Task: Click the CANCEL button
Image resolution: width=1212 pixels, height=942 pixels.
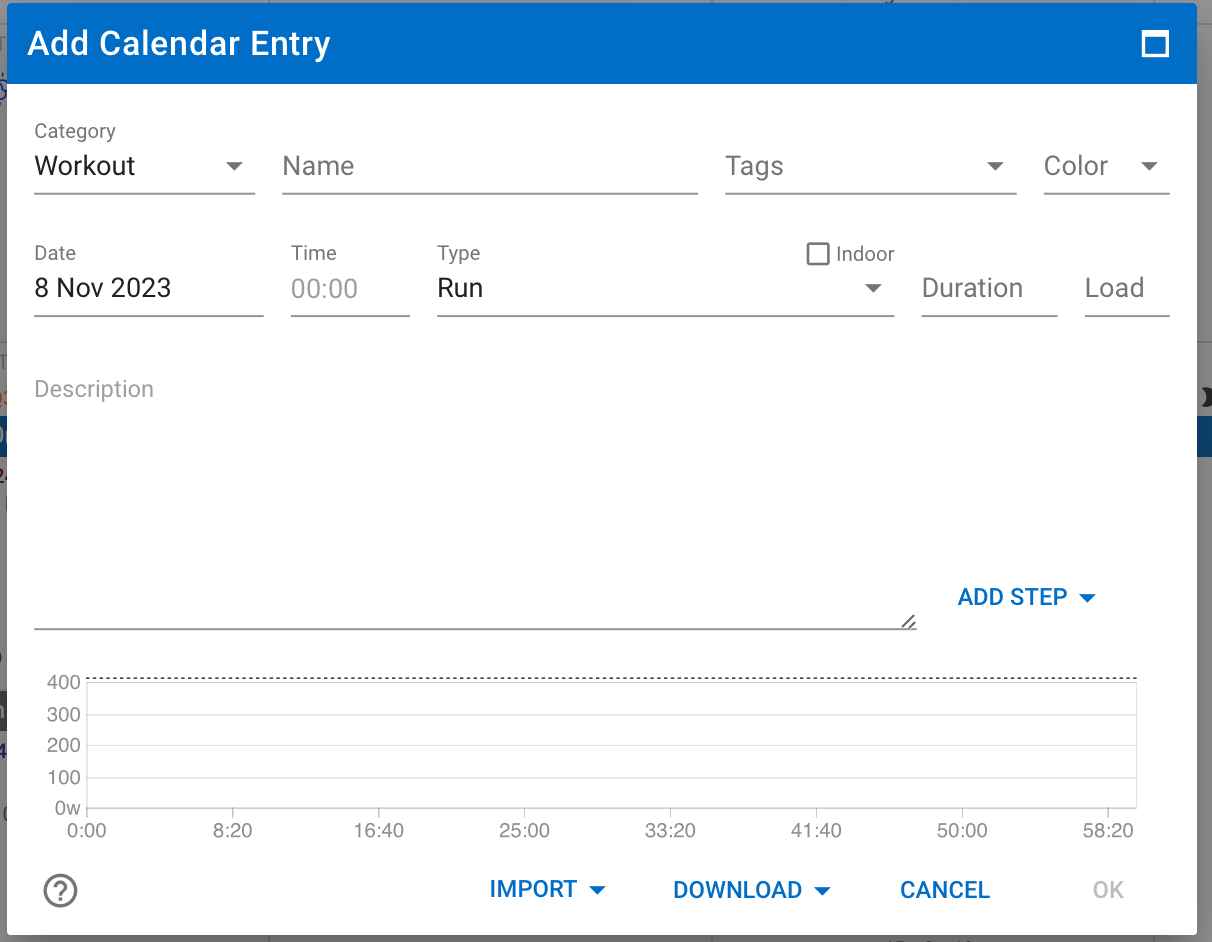Action: click(945, 890)
